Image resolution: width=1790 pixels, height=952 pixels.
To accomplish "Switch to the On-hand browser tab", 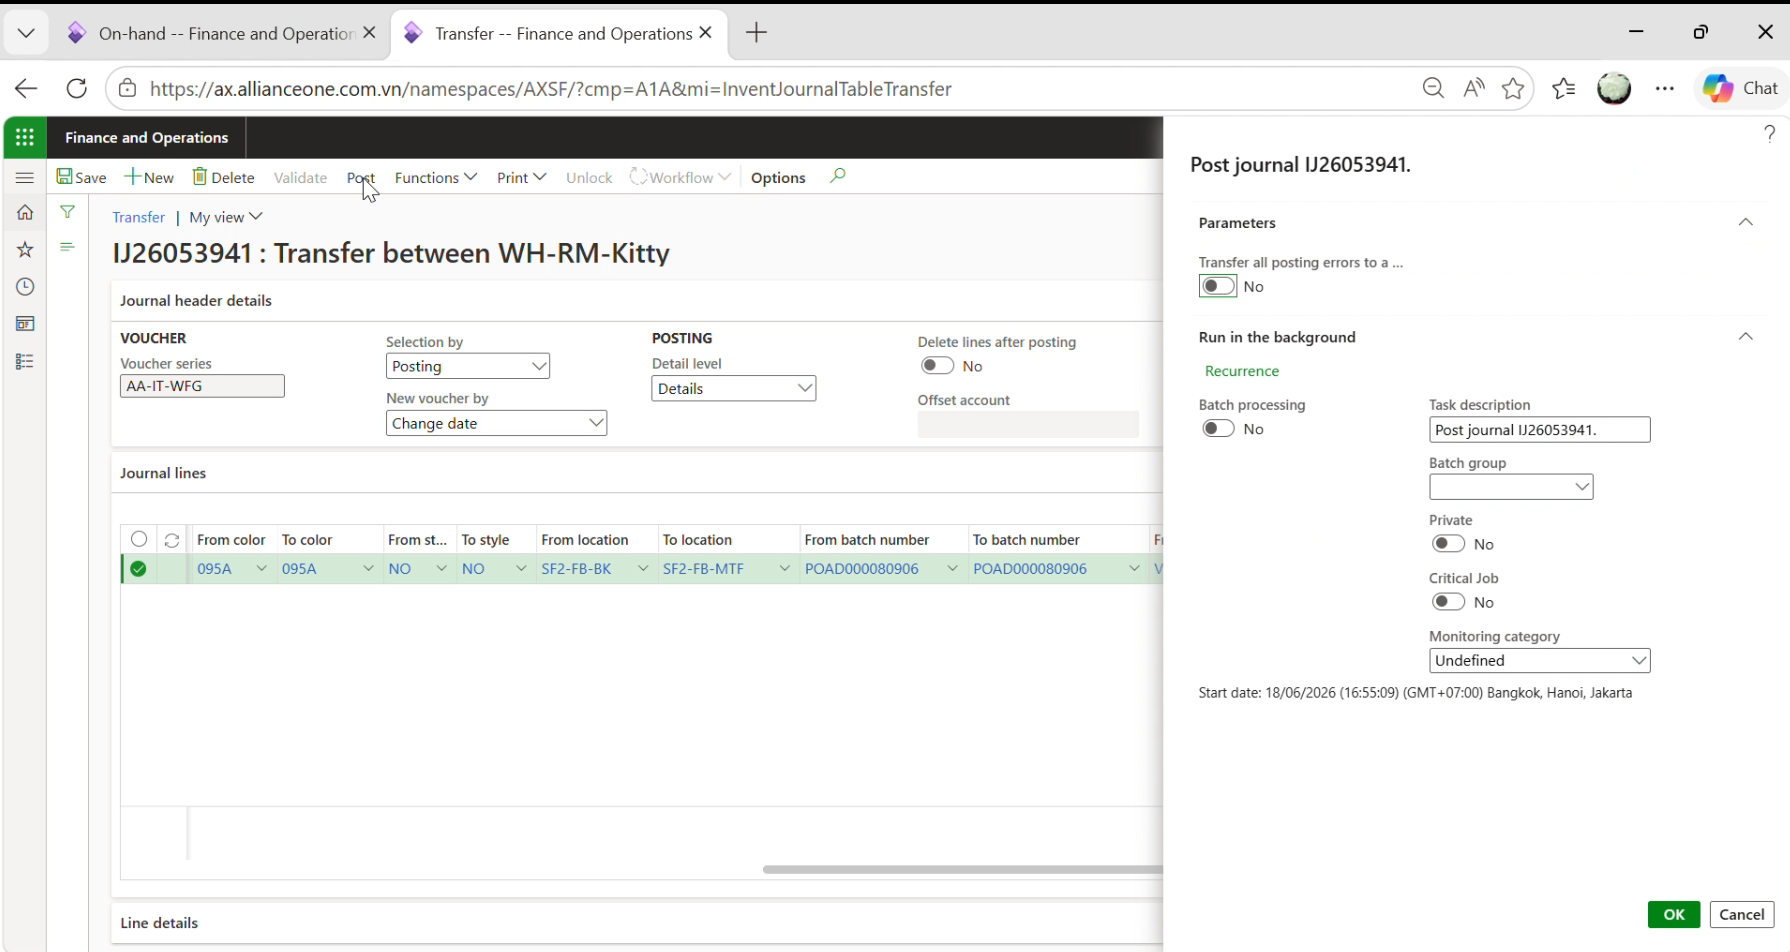I will click(x=222, y=33).
